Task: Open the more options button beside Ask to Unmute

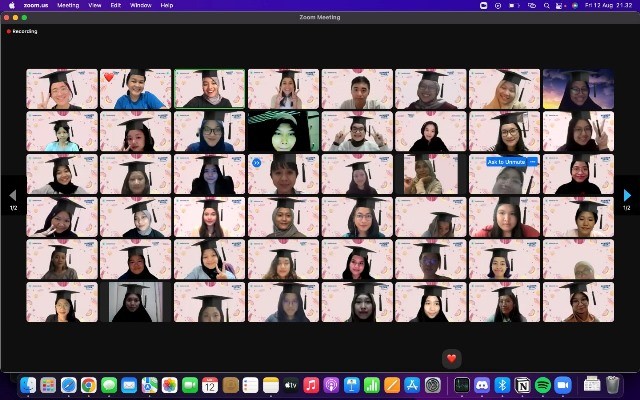Action: click(x=532, y=162)
